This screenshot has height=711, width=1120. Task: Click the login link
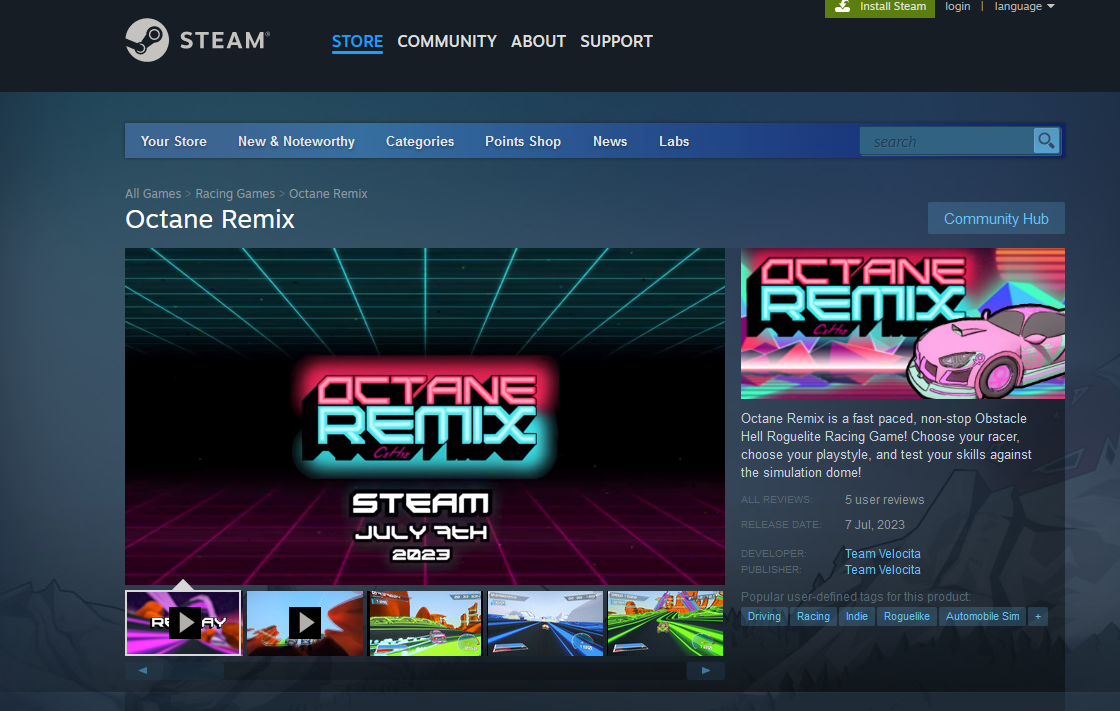point(958,6)
